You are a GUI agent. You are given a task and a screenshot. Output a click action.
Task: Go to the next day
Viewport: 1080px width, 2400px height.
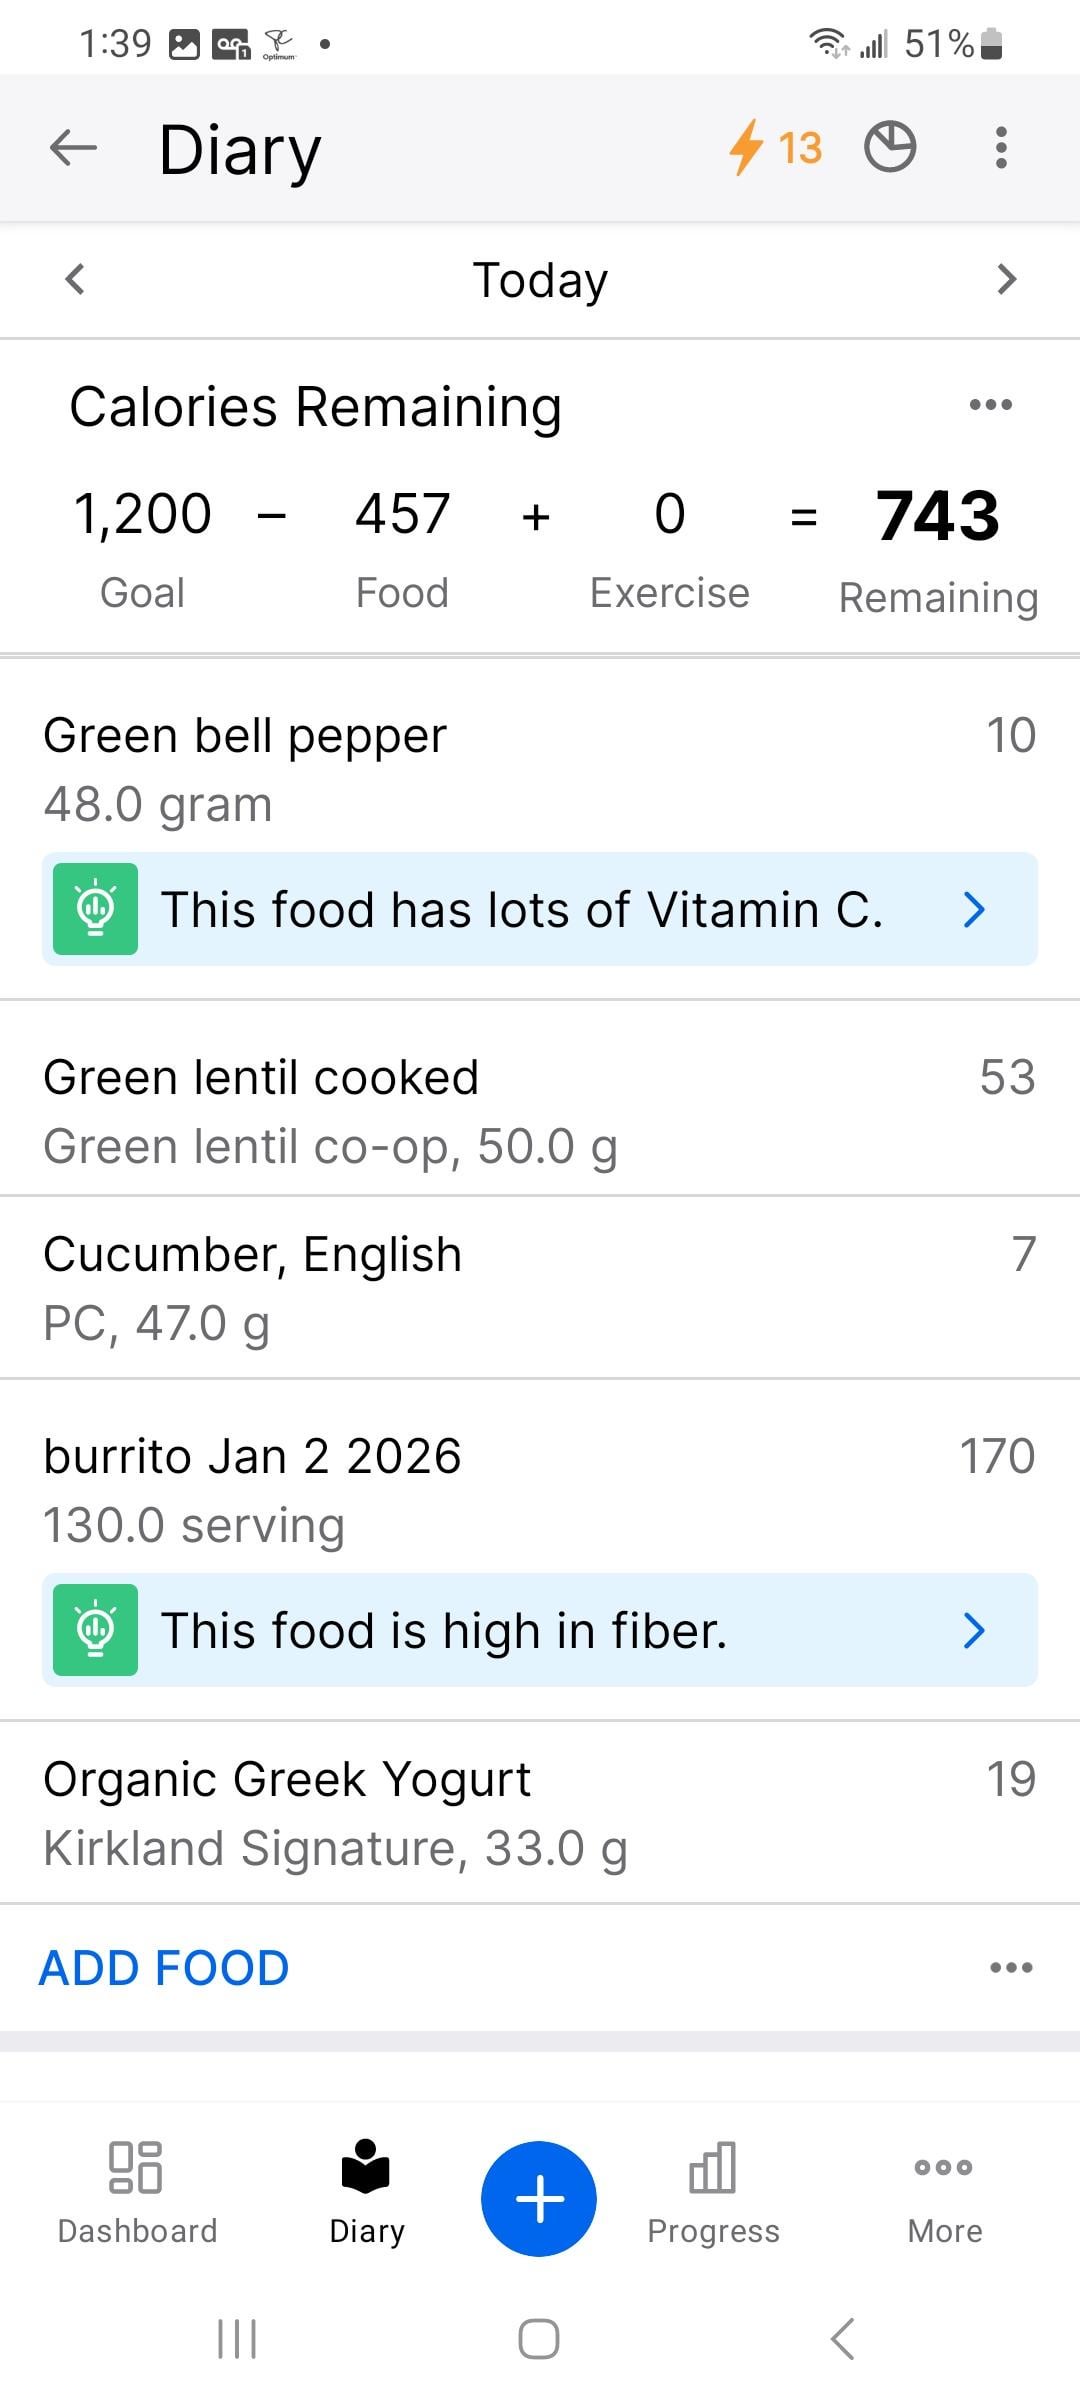(x=1006, y=279)
